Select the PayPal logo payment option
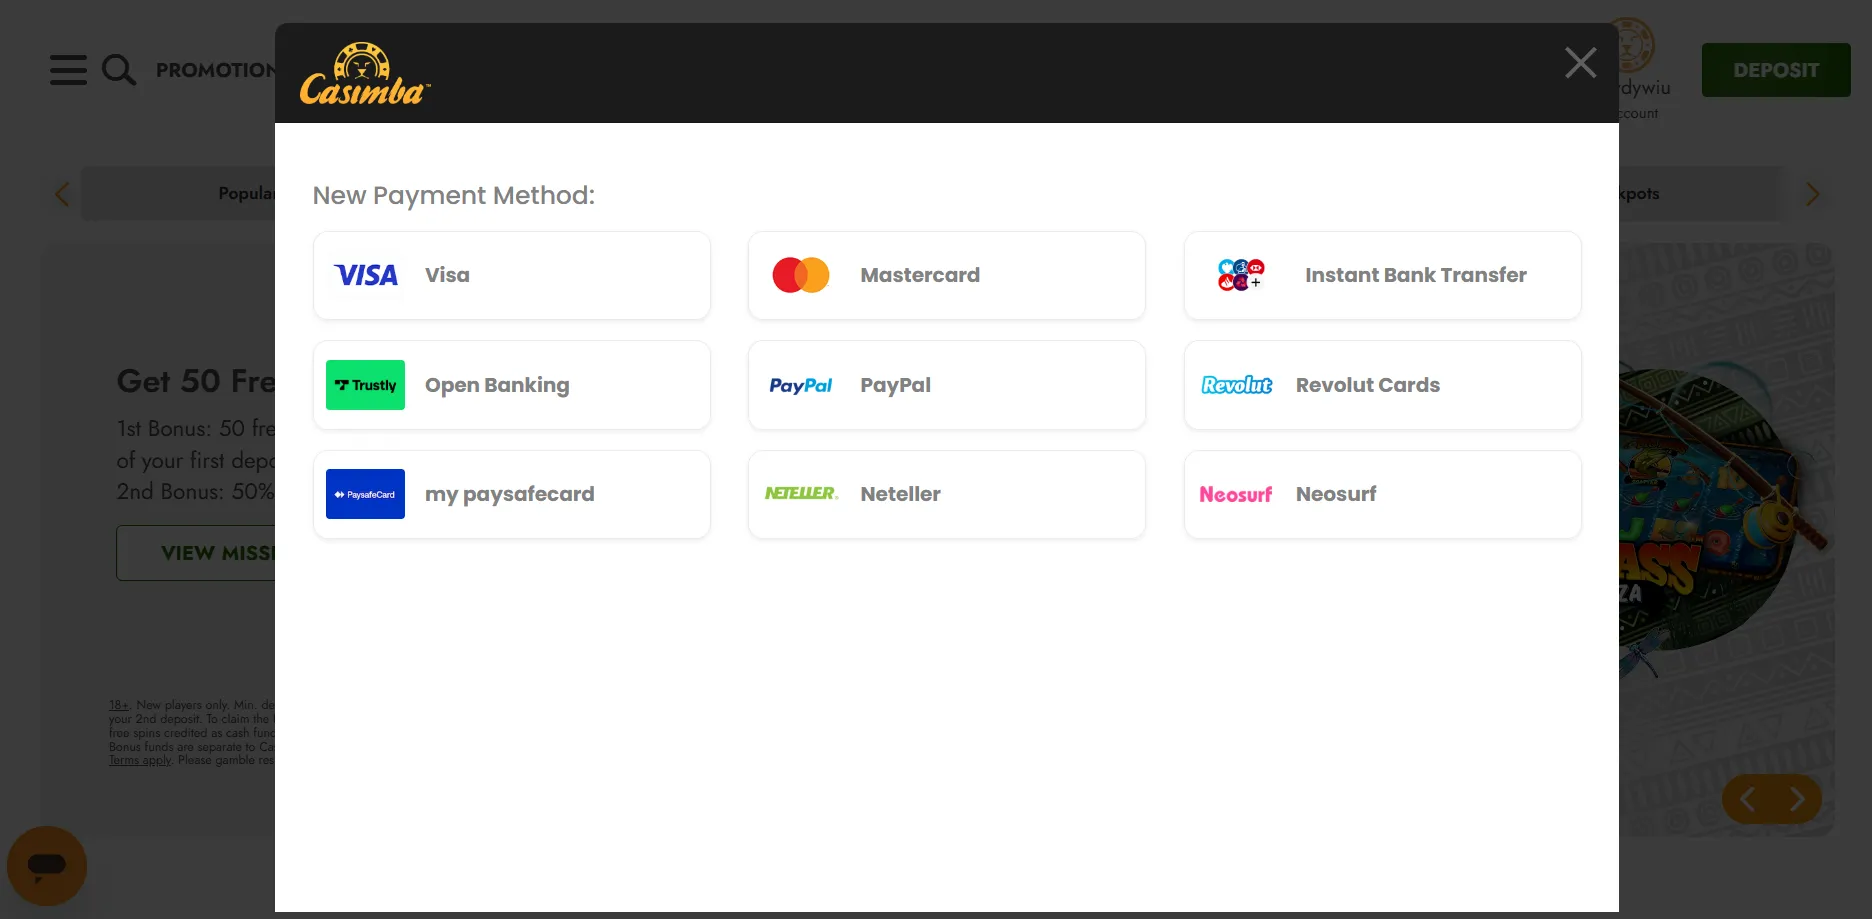Viewport: 1872px width, 919px height. [x=801, y=385]
